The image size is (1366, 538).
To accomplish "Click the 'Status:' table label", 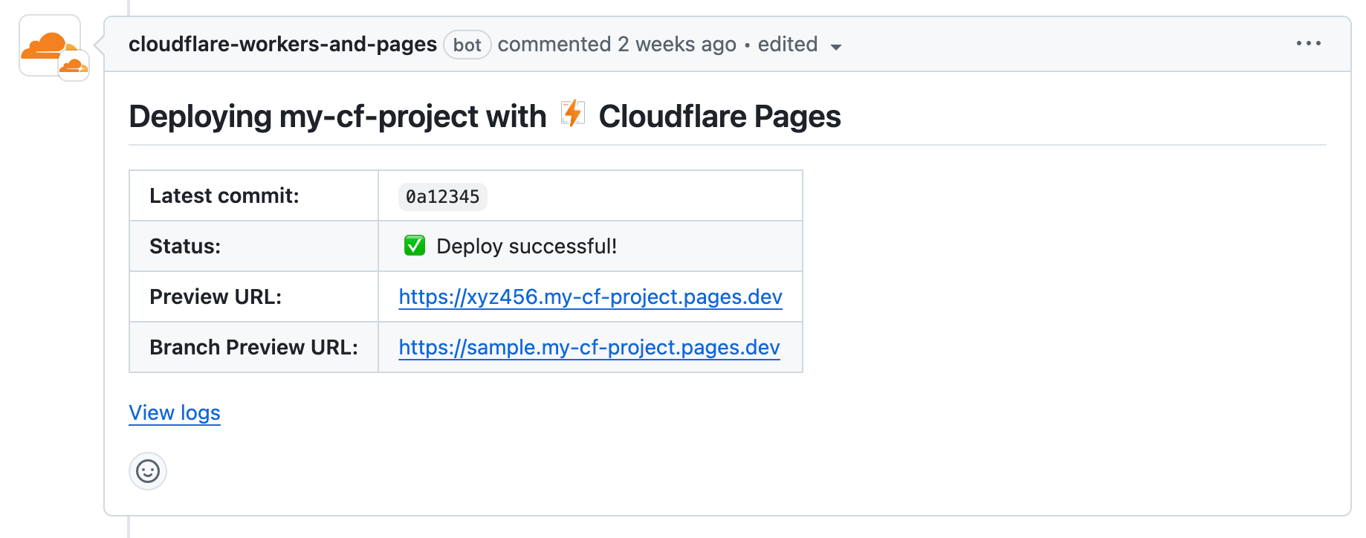I will pyautogui.click(x=185, y=246).
